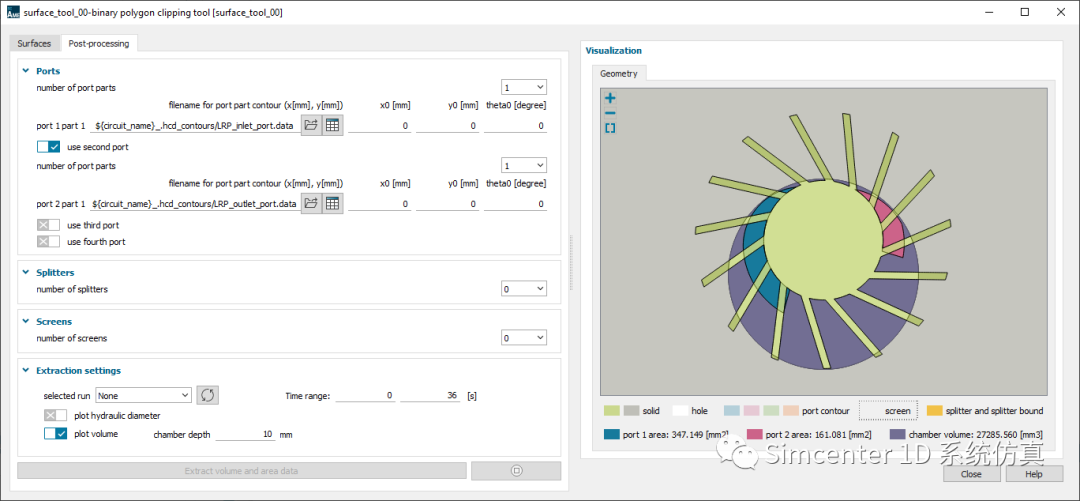Image resolution: width=1080 pixels, height=501 pixels.
Task: Open table editor for port 1 contour
Action: [x=332, y=125]
